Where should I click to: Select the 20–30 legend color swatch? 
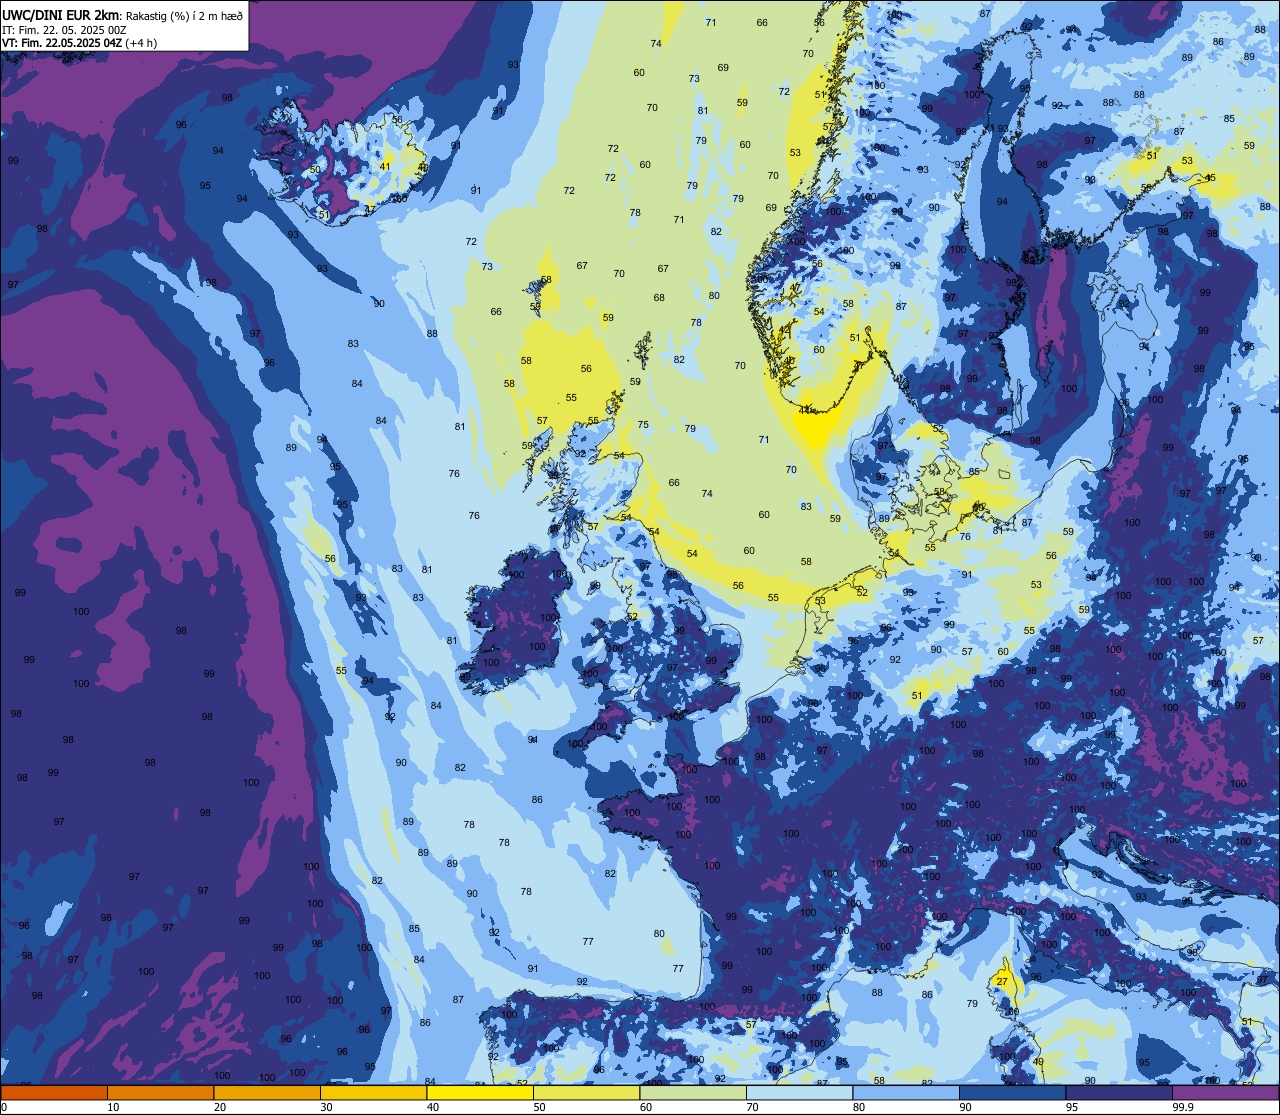pos(267,1093)
